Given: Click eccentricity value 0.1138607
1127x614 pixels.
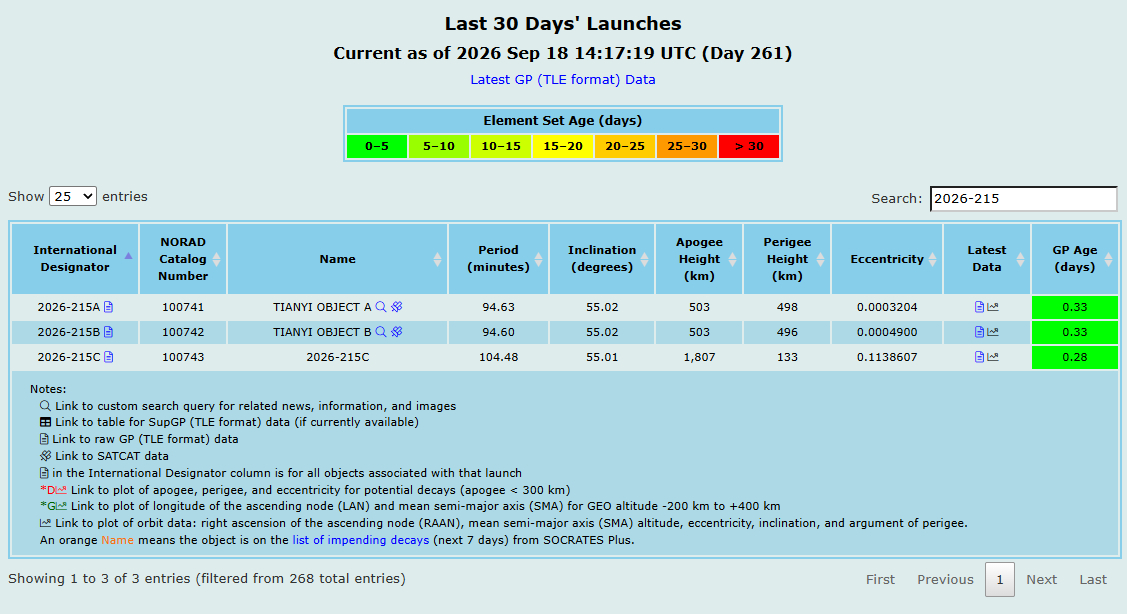Looking at the screenshot, I should click(x=887, y=357).
